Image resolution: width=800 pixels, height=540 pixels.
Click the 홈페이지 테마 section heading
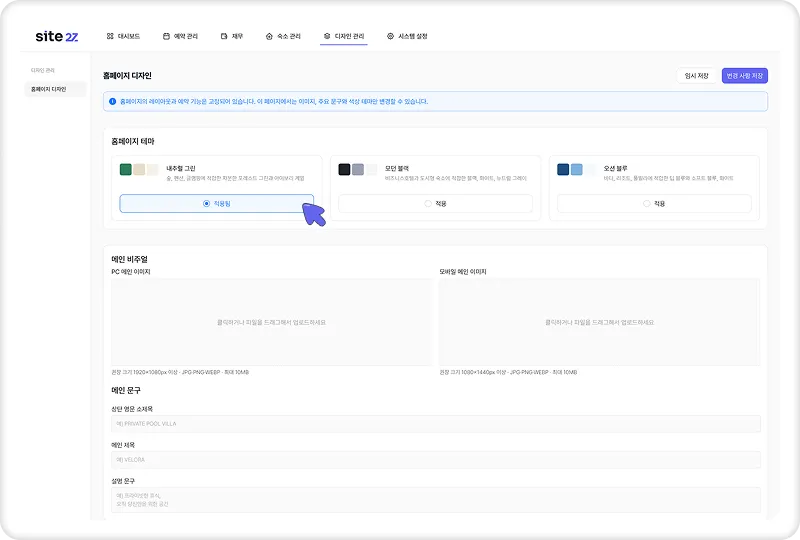click(133, 141)
